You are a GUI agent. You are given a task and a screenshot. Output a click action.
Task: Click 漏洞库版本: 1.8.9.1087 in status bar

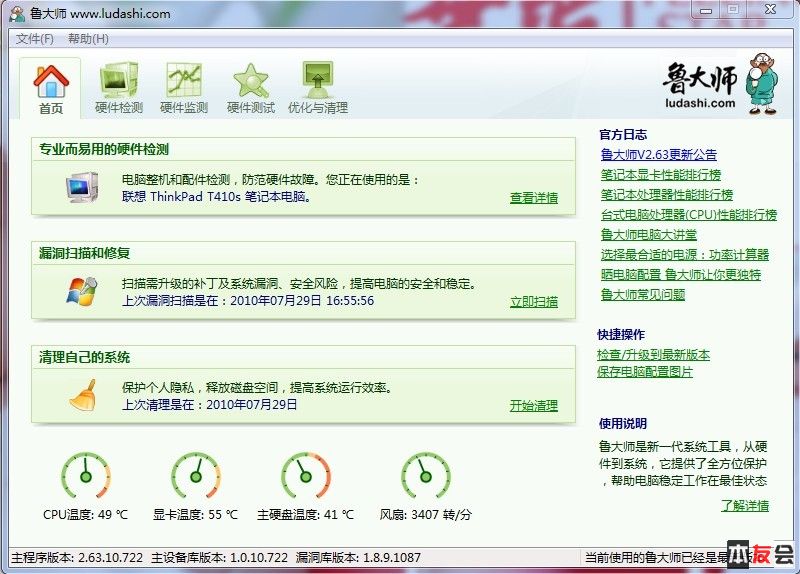pos(358,558)
